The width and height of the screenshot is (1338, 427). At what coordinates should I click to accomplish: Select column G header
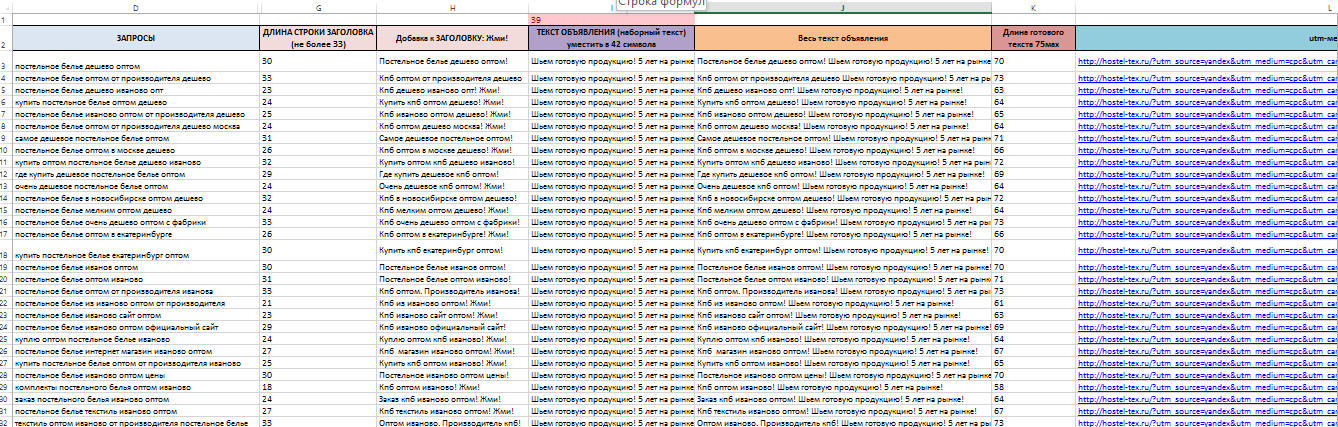pos(317,8)
